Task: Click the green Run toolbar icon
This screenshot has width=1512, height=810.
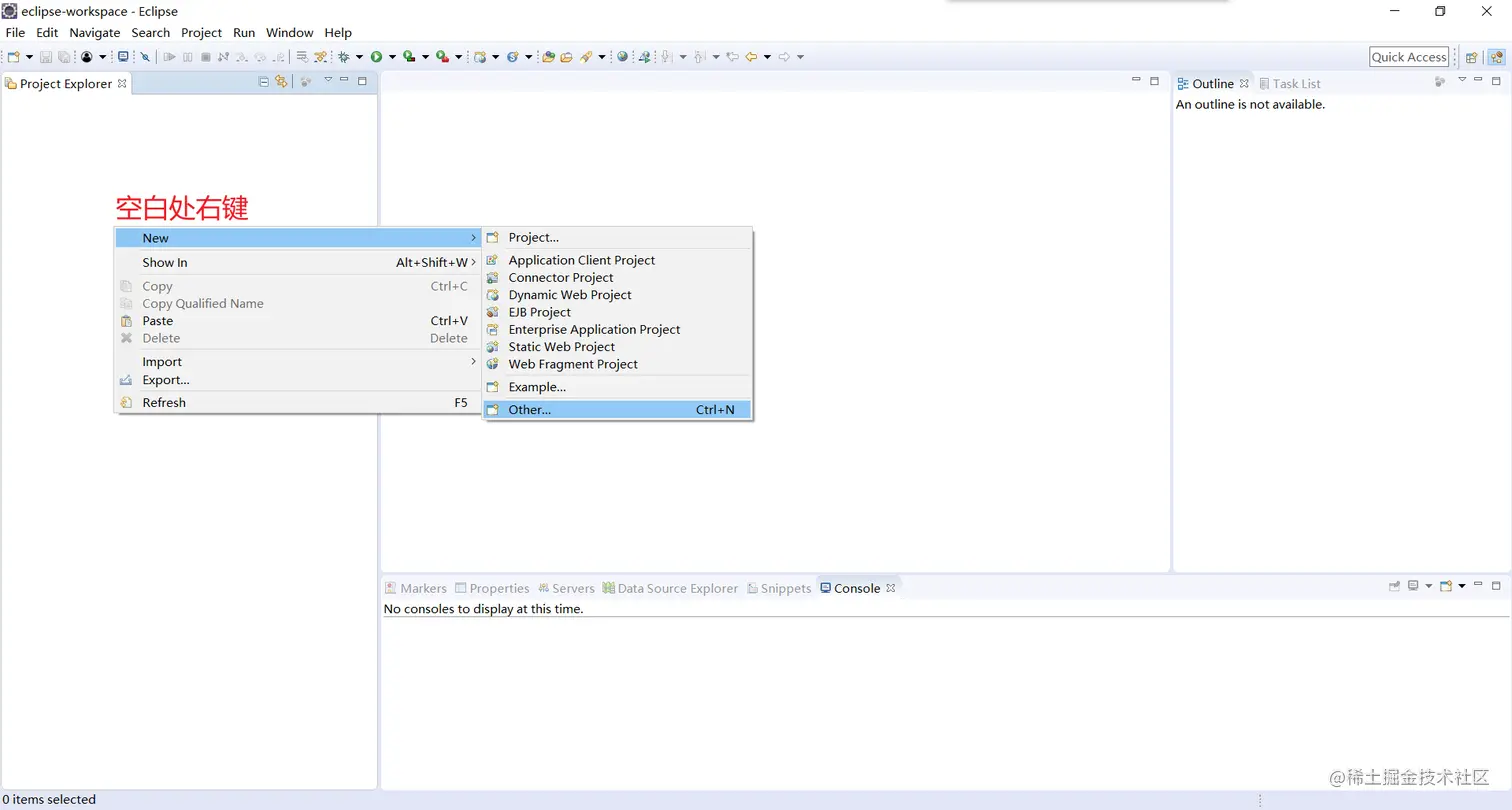Action: [x=376, y=57]
